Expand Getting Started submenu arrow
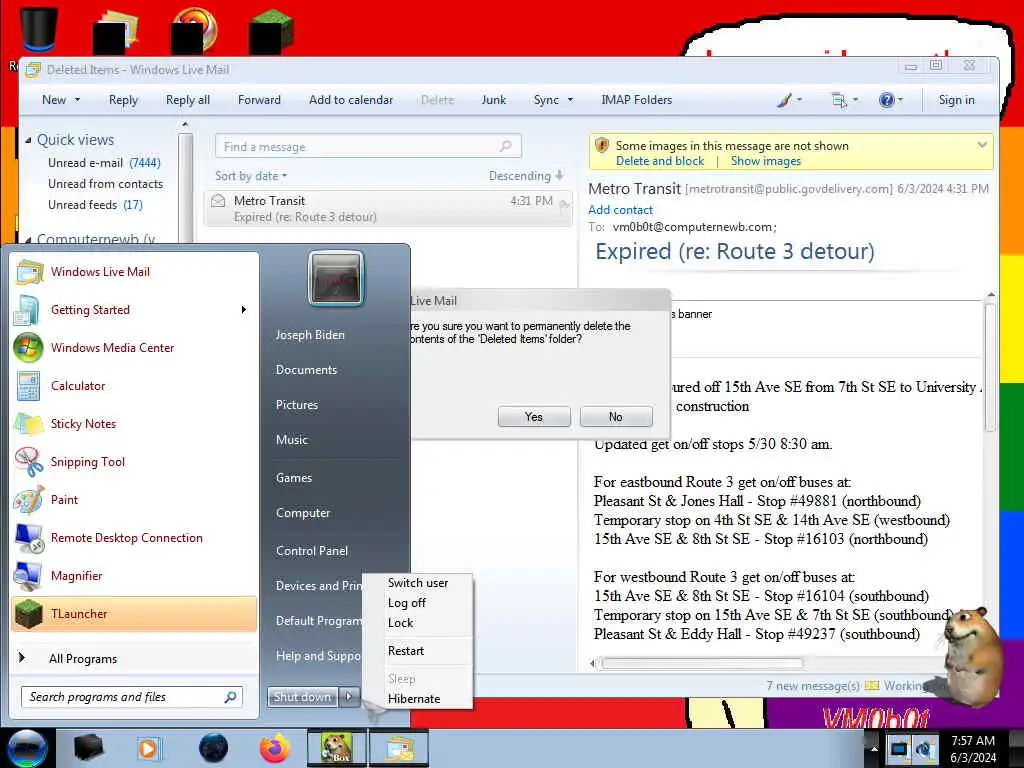Screen dimensions: 1024x768 (244, 310)
